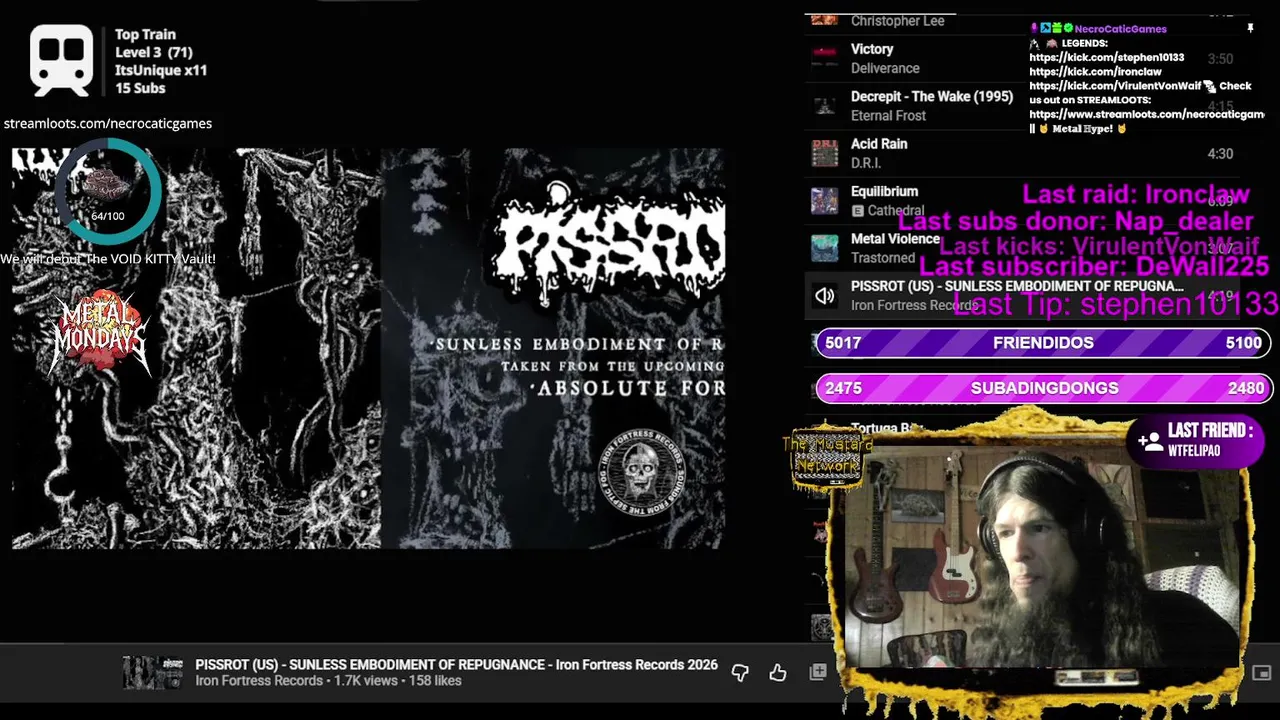Click the FRIENDIDOS goal progress bar

(x=1043, y=343)
